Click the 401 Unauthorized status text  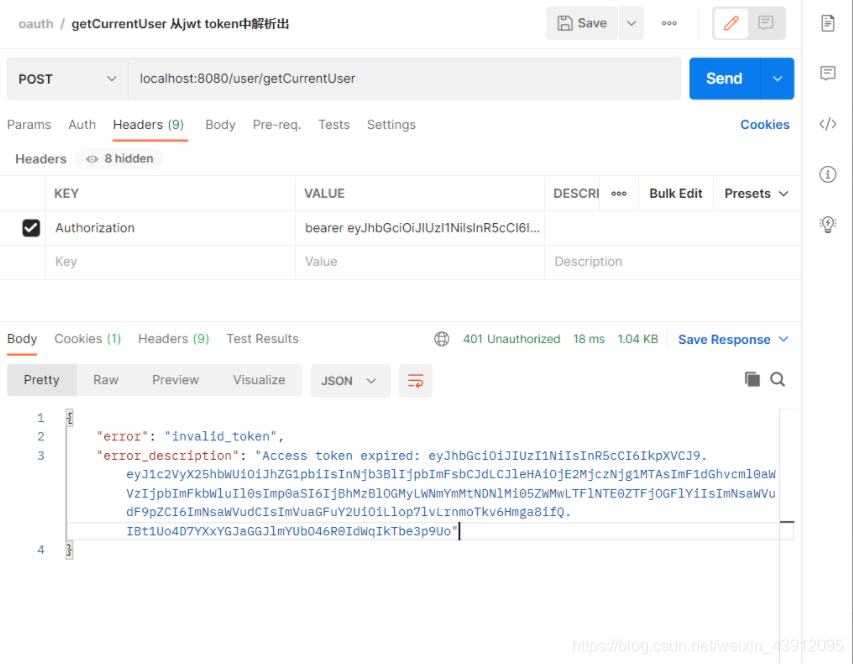tap(511, 339)
